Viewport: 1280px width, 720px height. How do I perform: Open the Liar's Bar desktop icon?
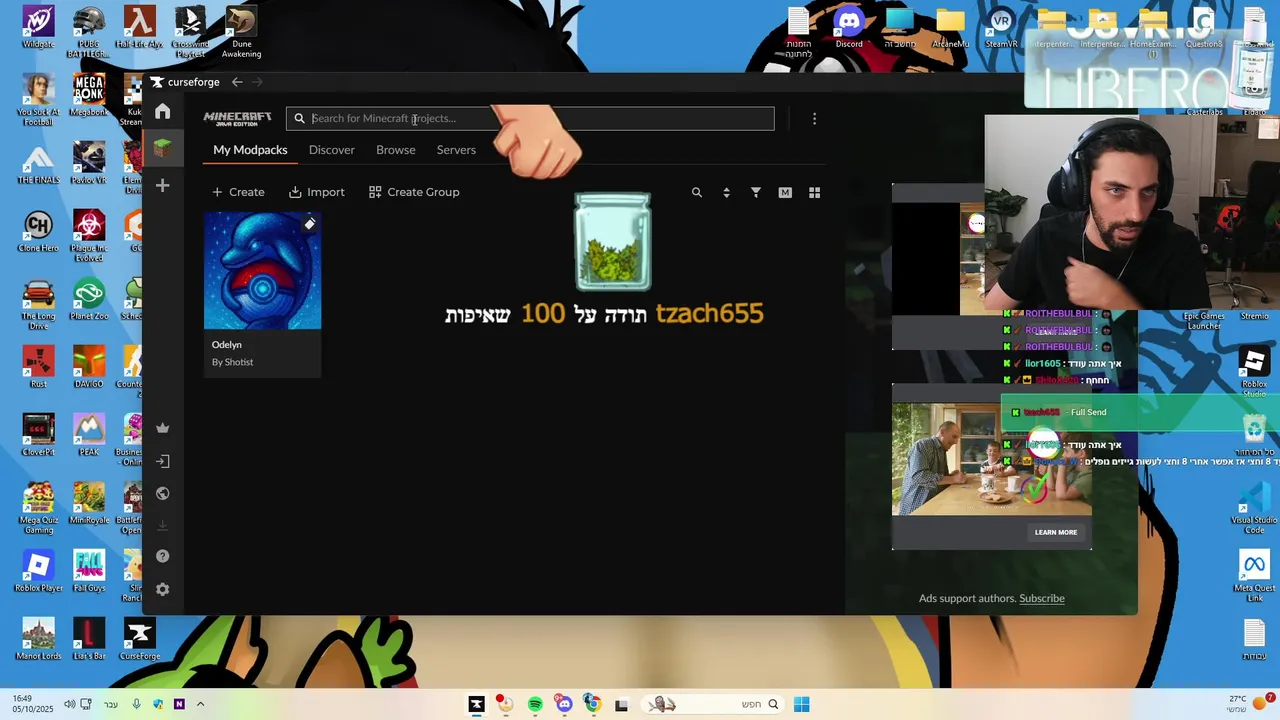coord(88,640)
